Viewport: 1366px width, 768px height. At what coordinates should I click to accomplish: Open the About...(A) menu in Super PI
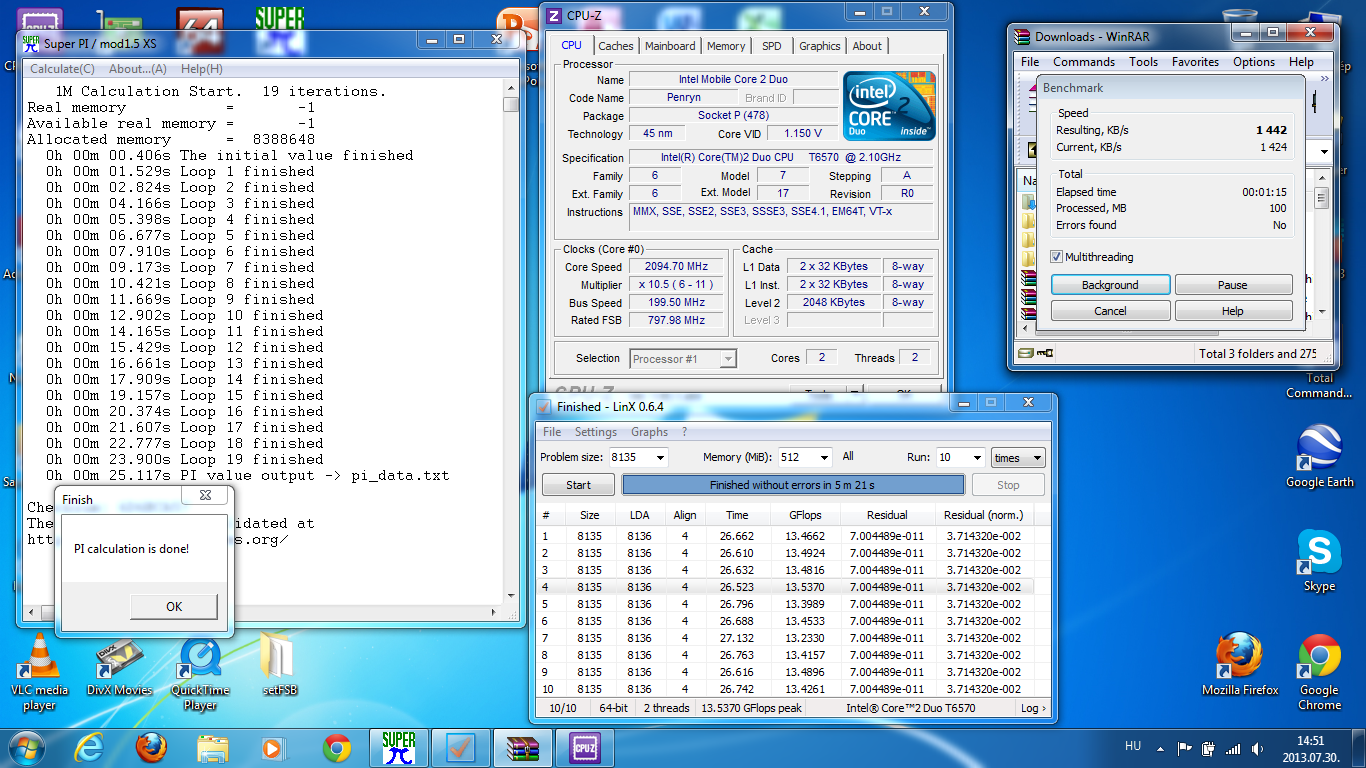coord(138,69)
